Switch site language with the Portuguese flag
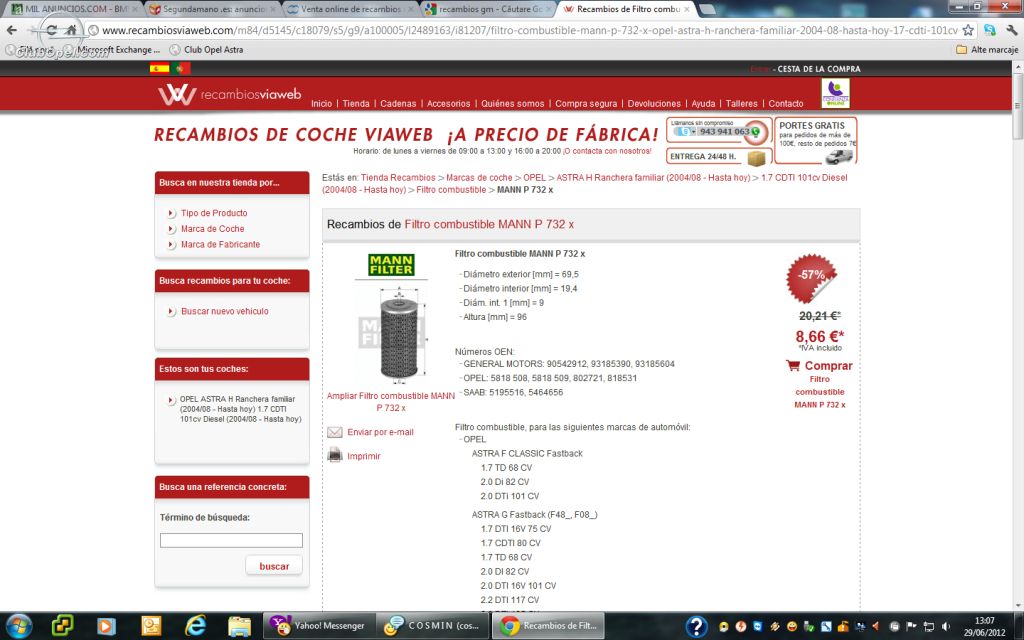The height and width of the screenshot is (640, 1024). point(182,68)
